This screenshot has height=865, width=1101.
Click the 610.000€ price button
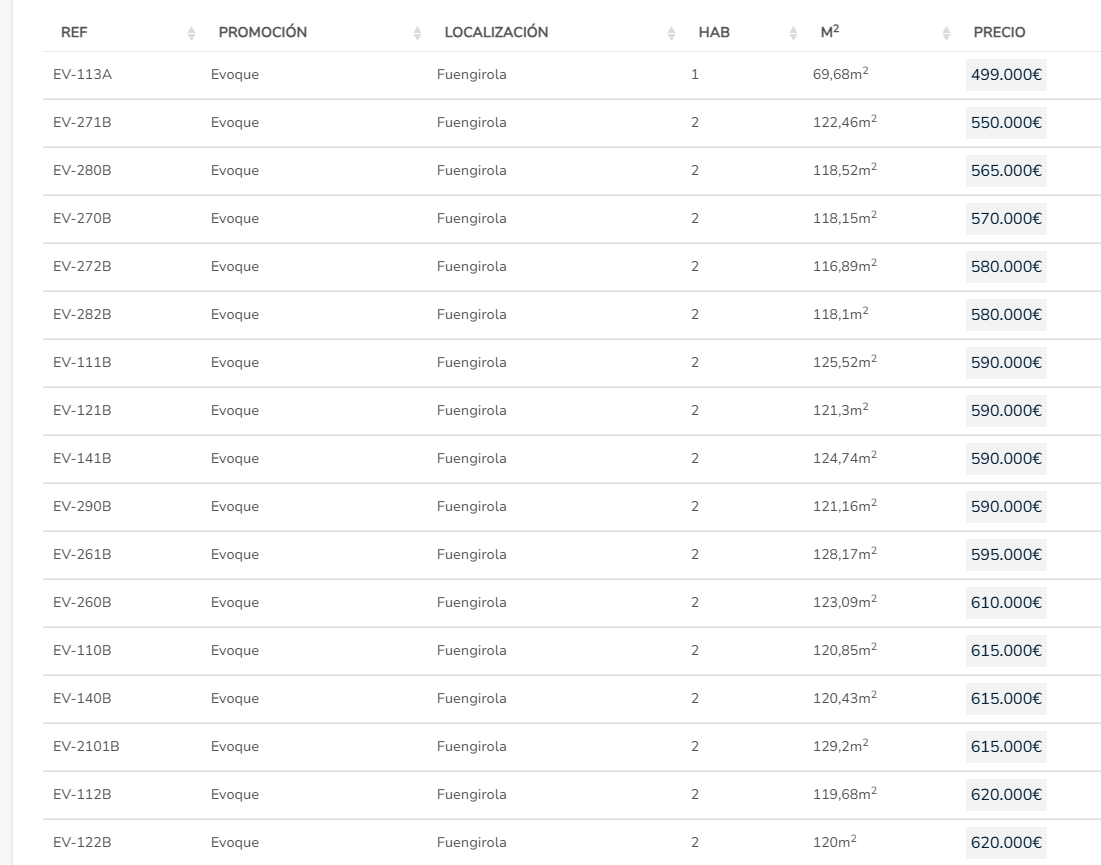pos(1006,603)
